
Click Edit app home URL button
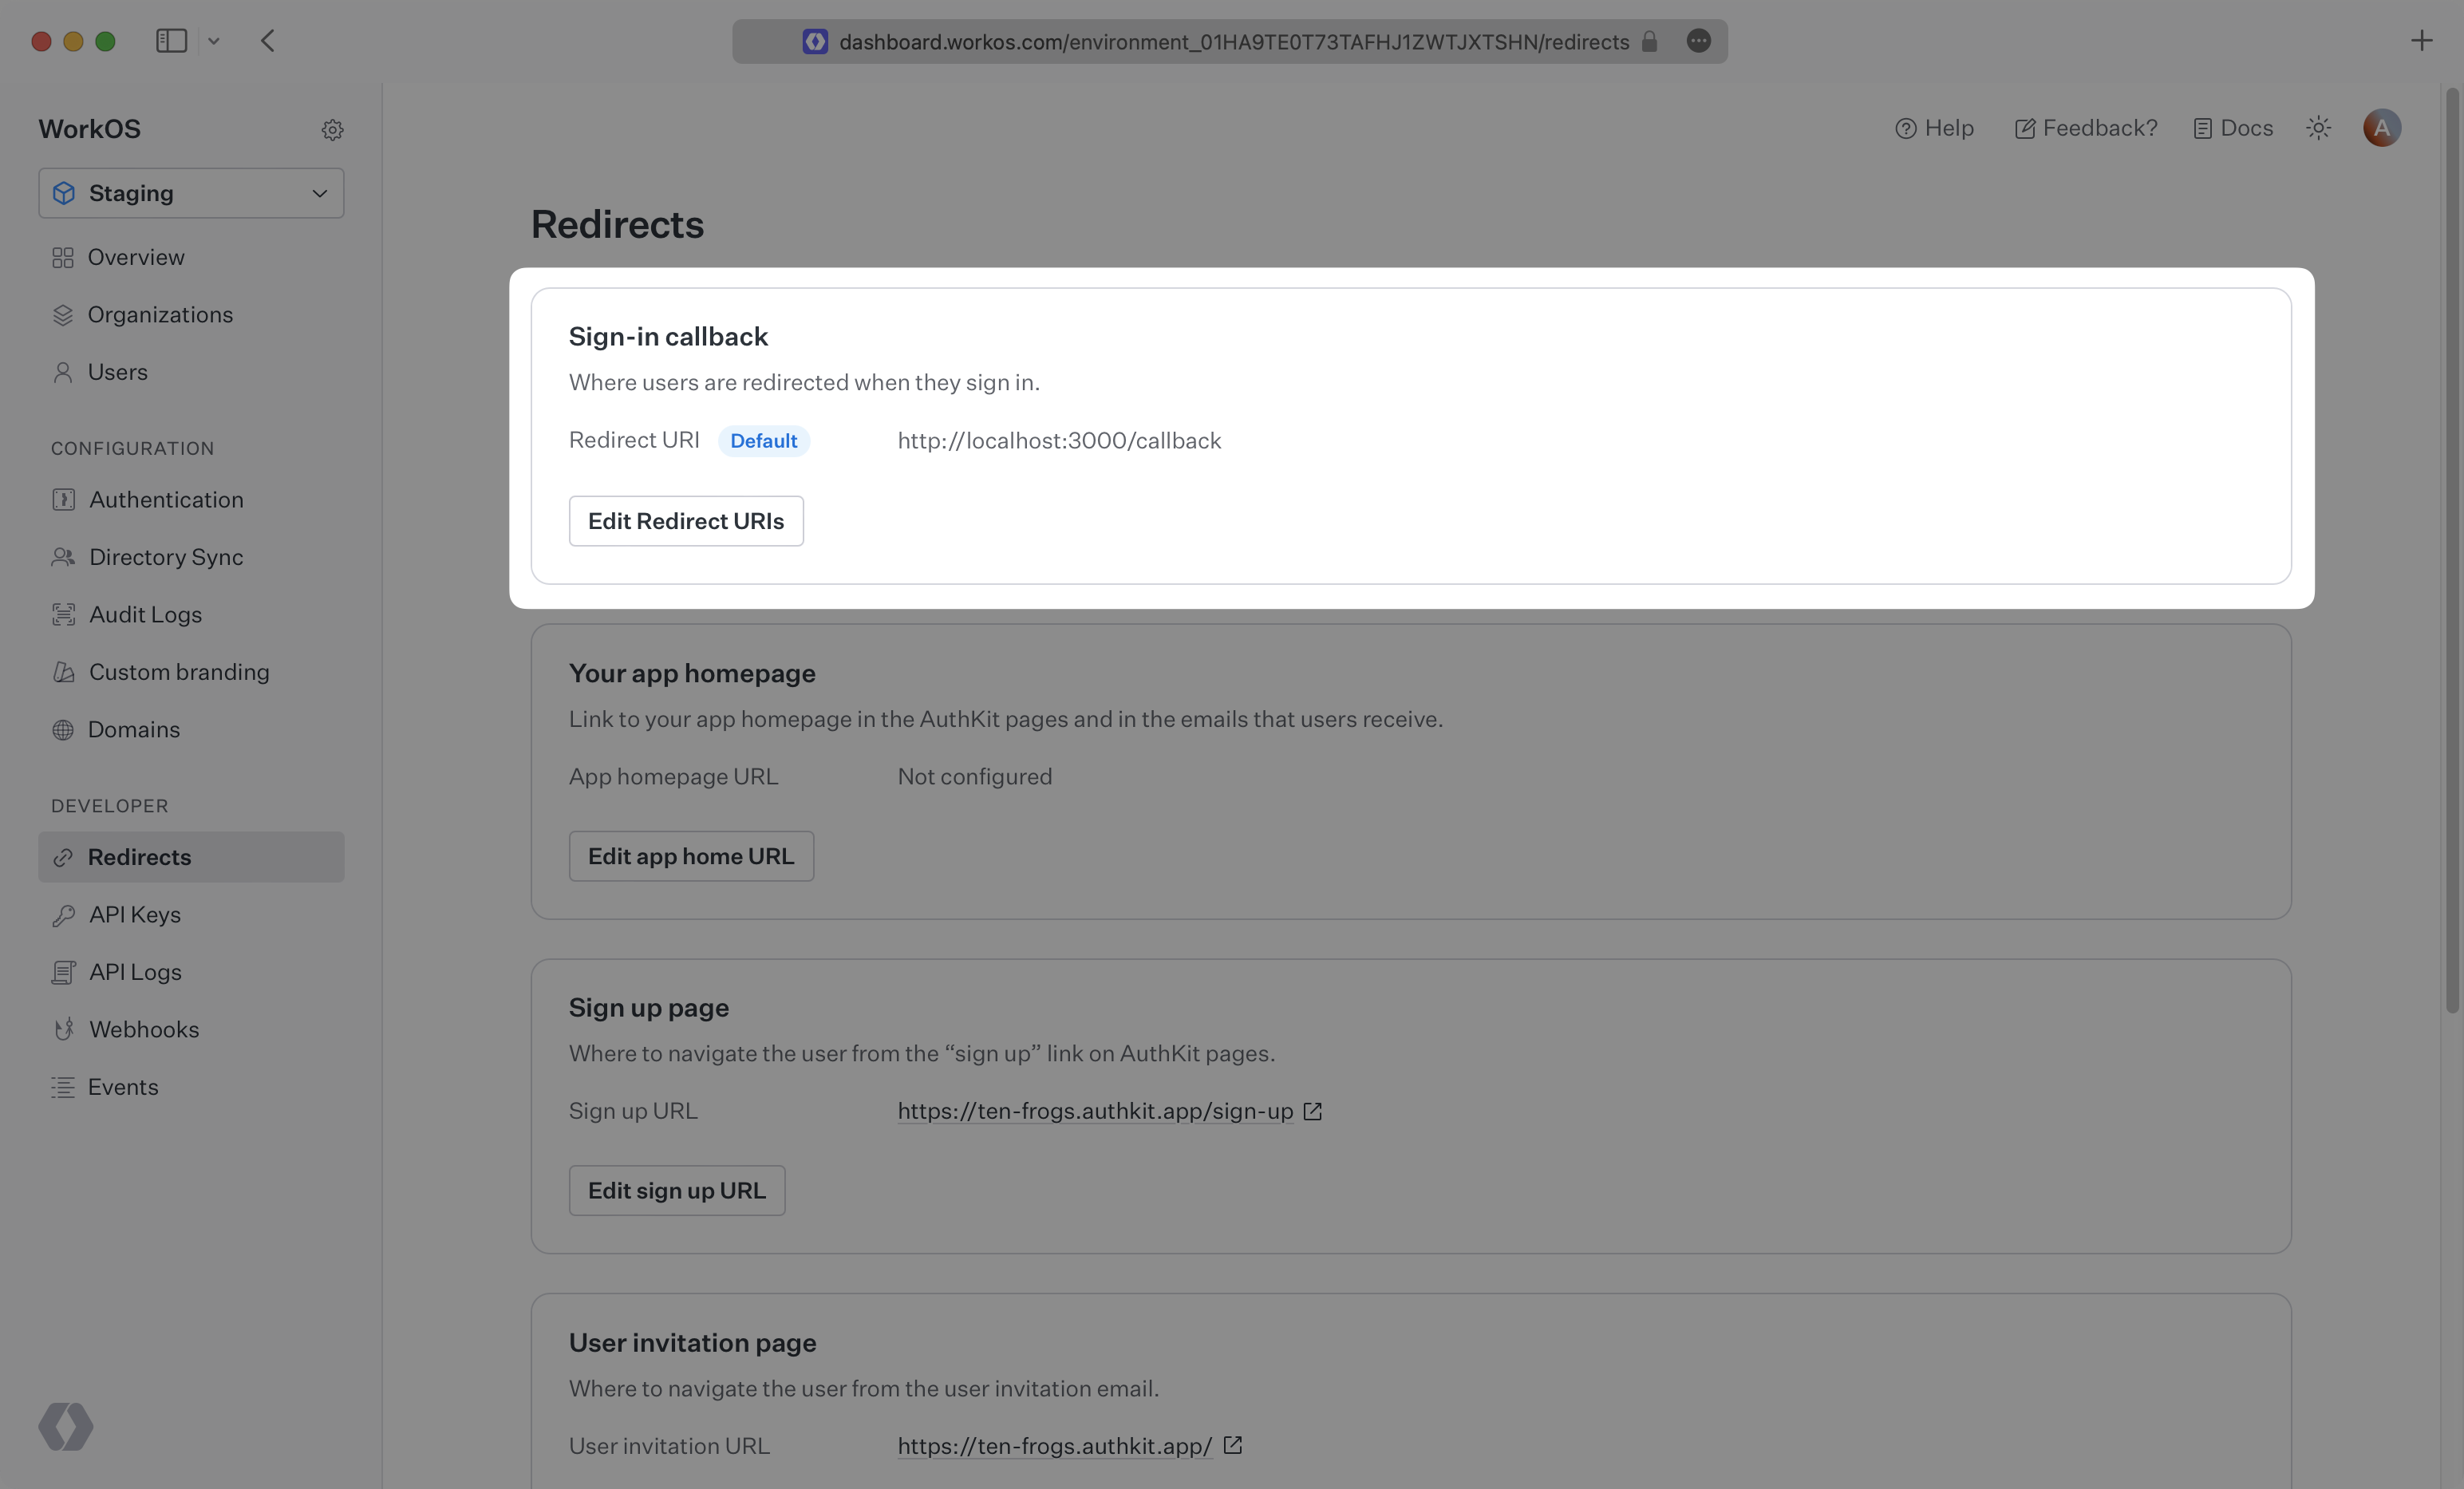tap(690, 855)
